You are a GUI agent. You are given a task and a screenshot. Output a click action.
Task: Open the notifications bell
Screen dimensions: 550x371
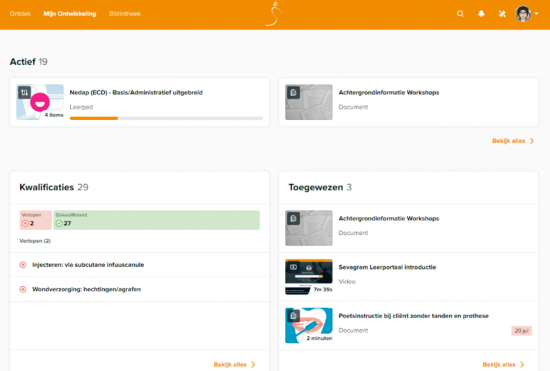(x=481, y=14)
